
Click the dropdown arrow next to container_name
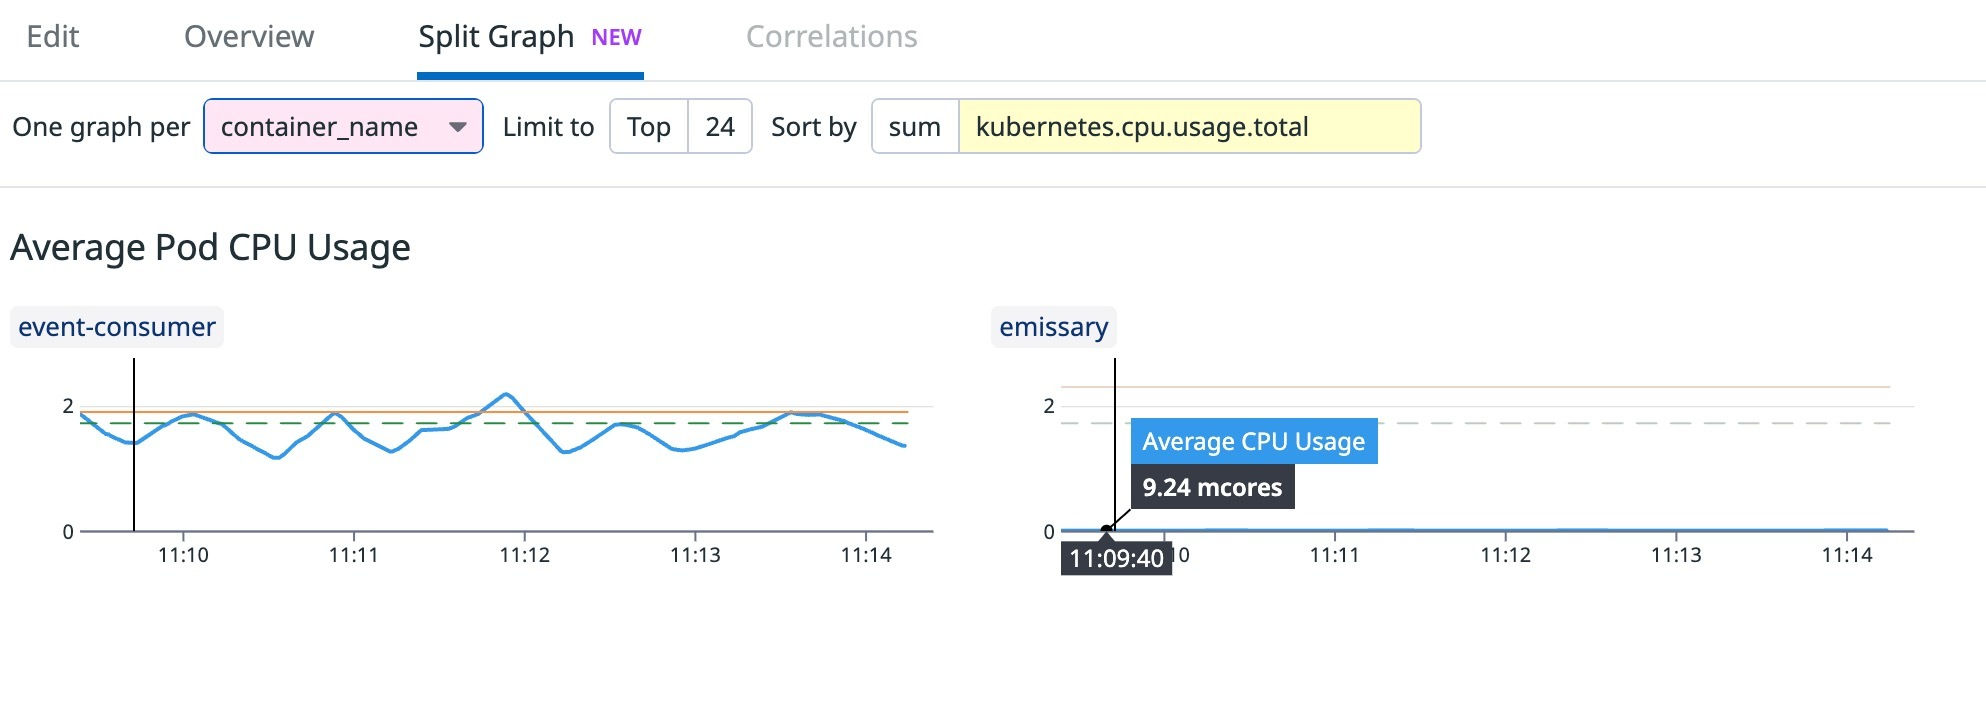click(458, 126)
